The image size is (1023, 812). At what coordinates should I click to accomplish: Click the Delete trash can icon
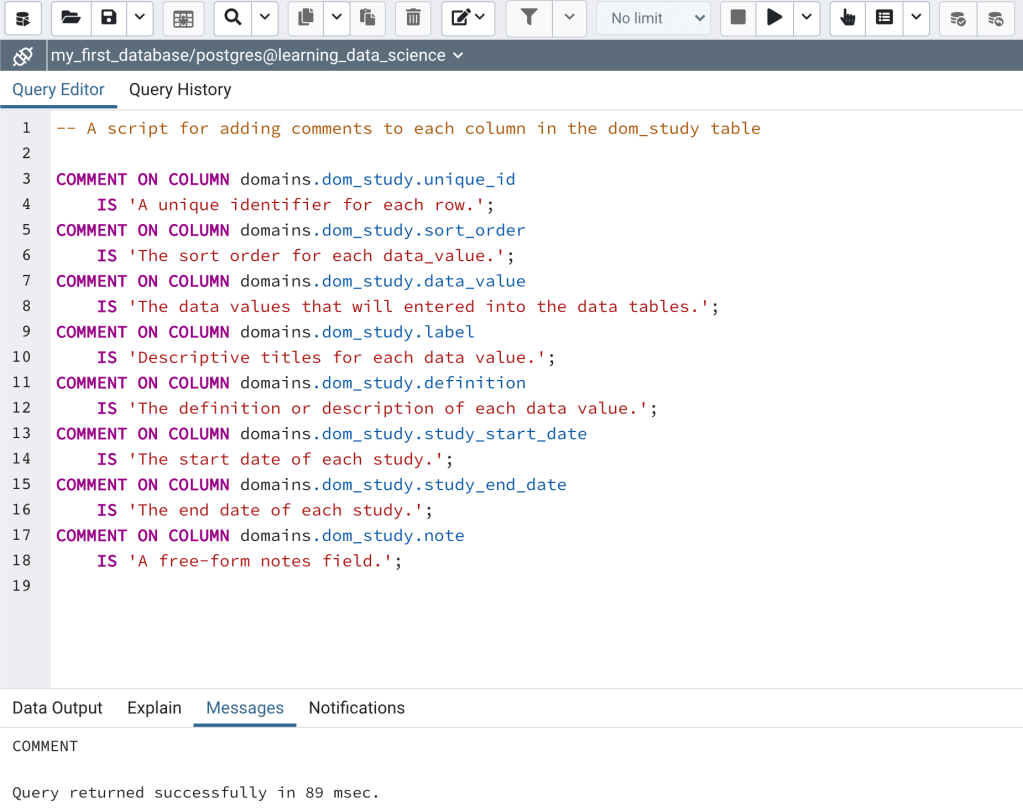coord(413,18)
